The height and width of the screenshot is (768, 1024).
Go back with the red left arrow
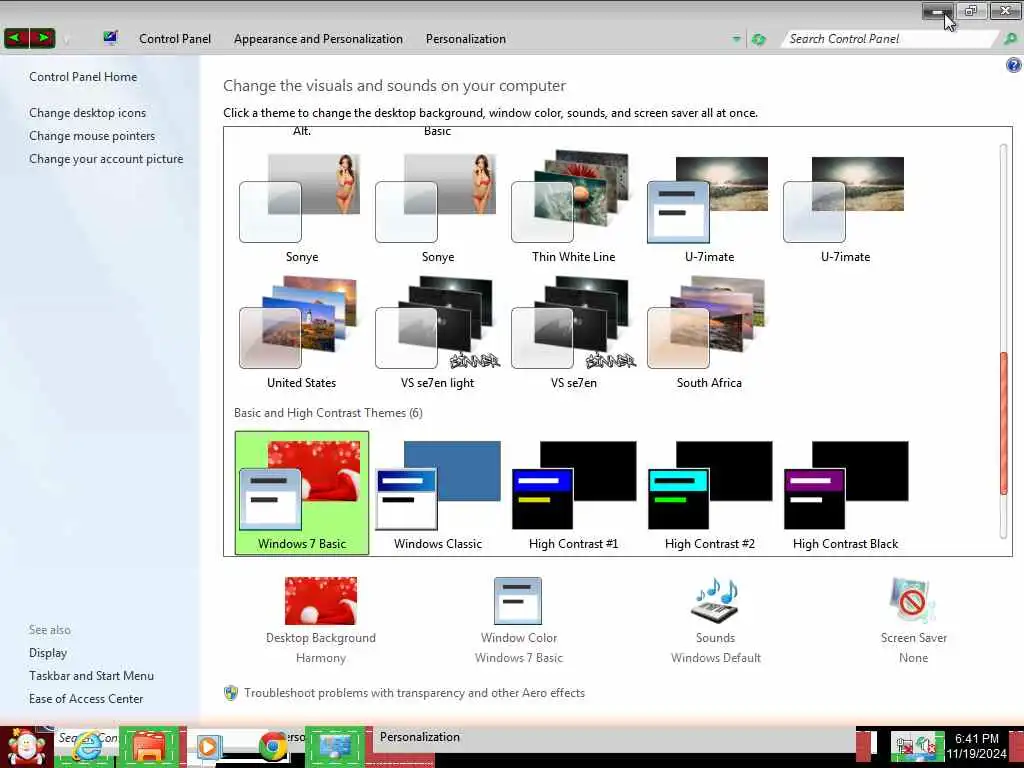(x=16, y=38)
